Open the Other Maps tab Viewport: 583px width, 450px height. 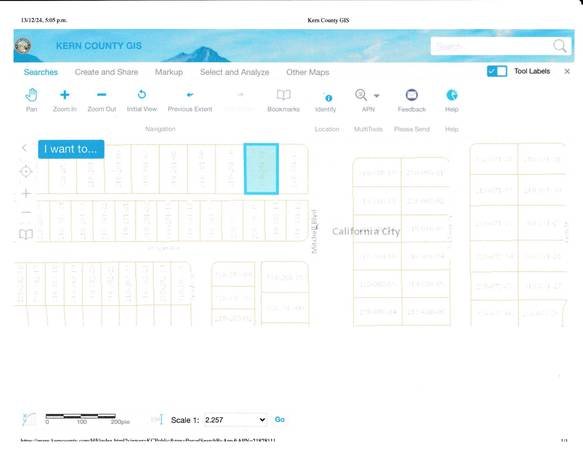pyautogui.click(x=308, y=72)
